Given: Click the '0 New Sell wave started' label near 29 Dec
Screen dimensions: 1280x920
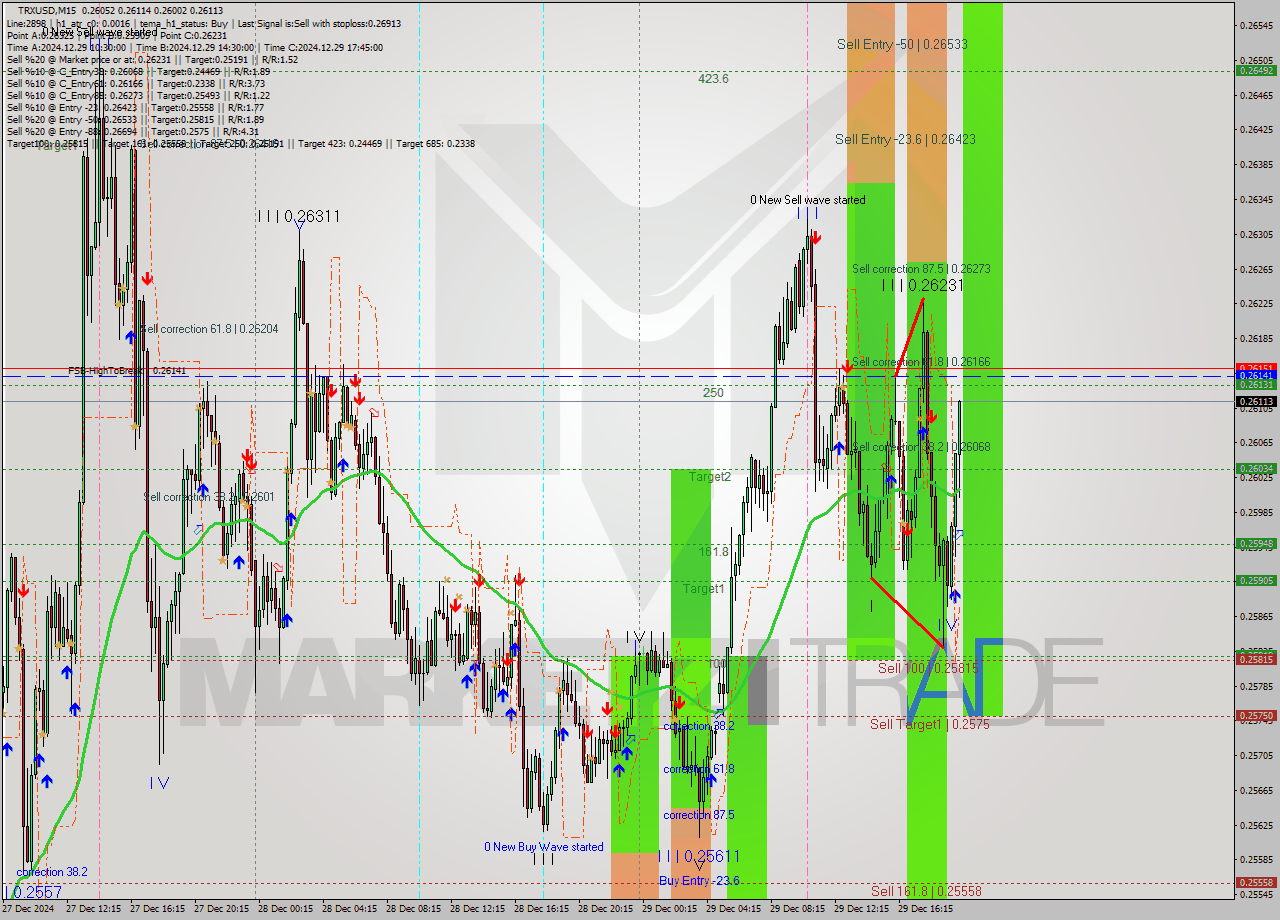Looking at the screenshot, I should [x=808, y=200].
